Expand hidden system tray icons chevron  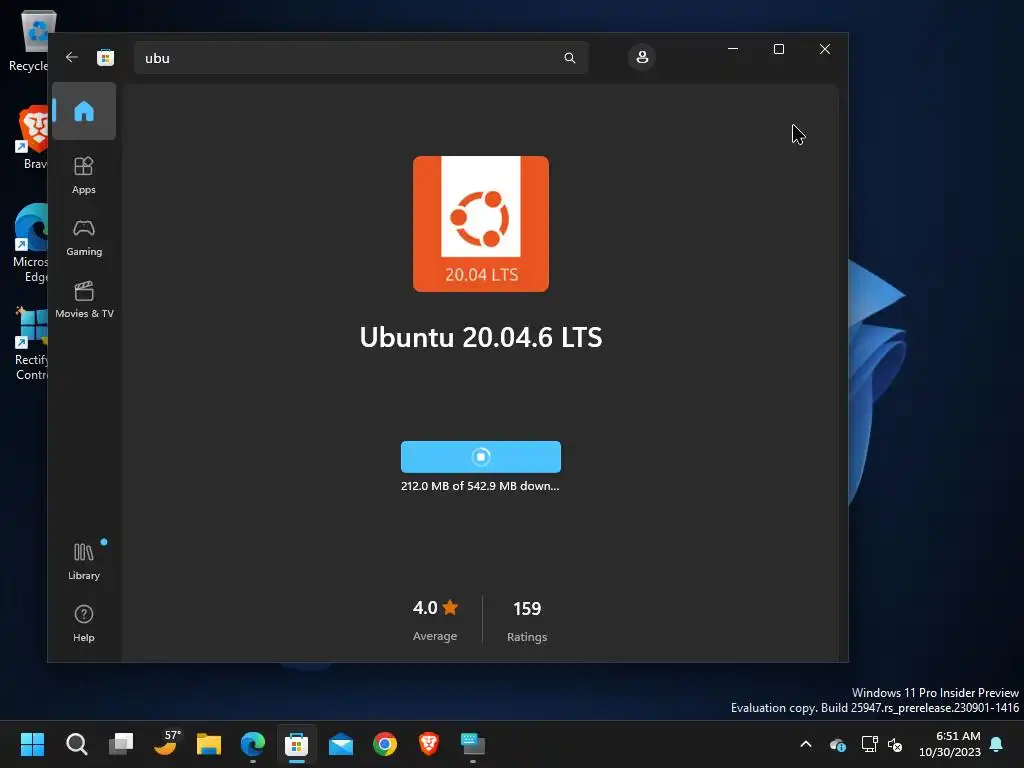[x=806, y=744]
